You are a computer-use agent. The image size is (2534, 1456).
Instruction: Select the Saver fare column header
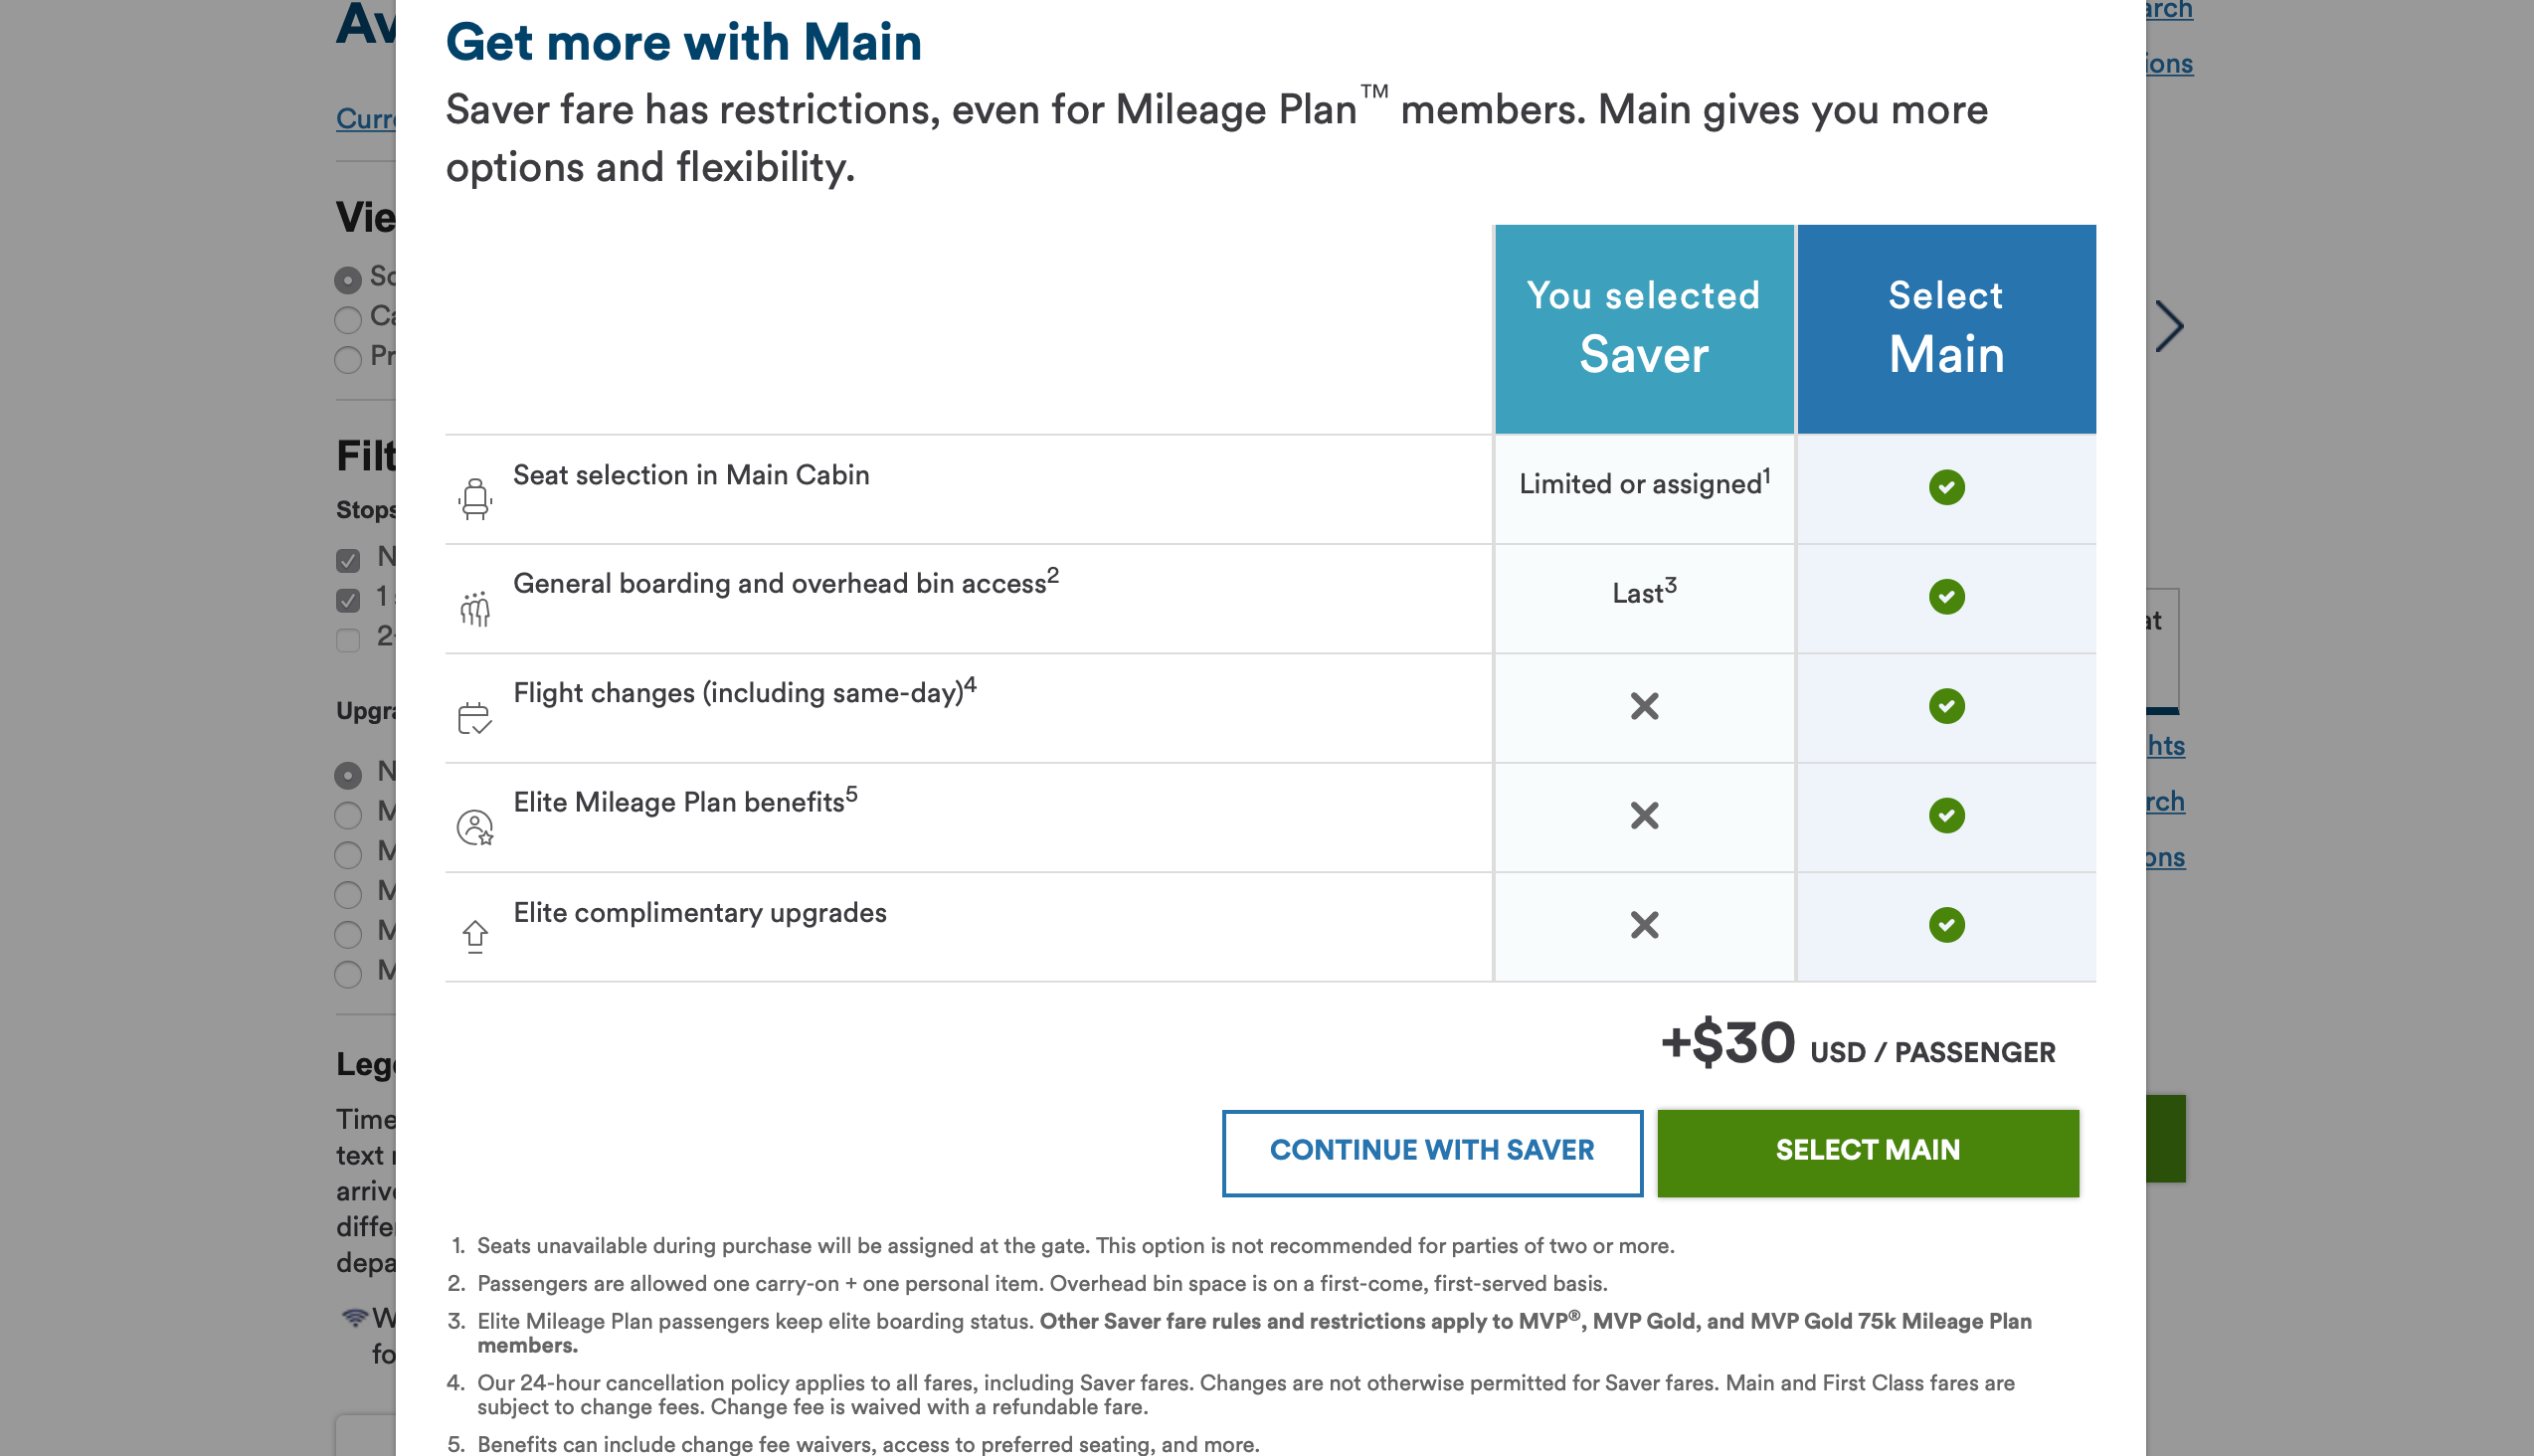point(1644,328)
